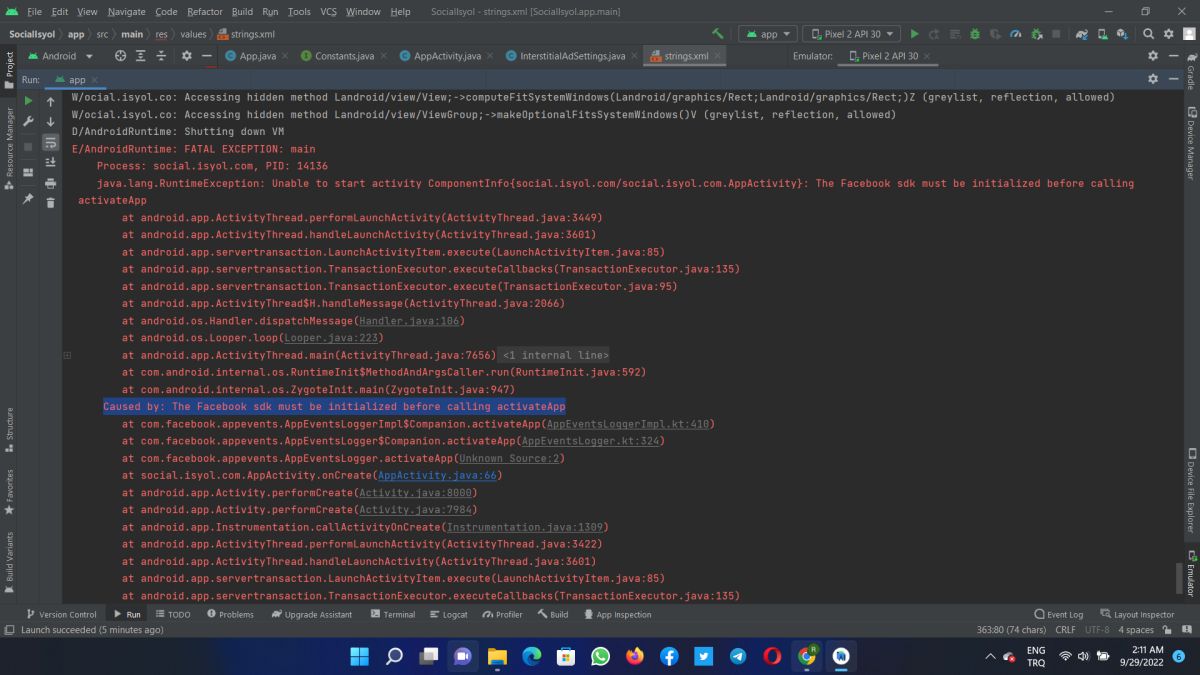This screenshot has height=675, width=1200.
Task: Open the AVD Device Manager icon in toolbar
Action: pyautogui.click(x=1102, y=34)
